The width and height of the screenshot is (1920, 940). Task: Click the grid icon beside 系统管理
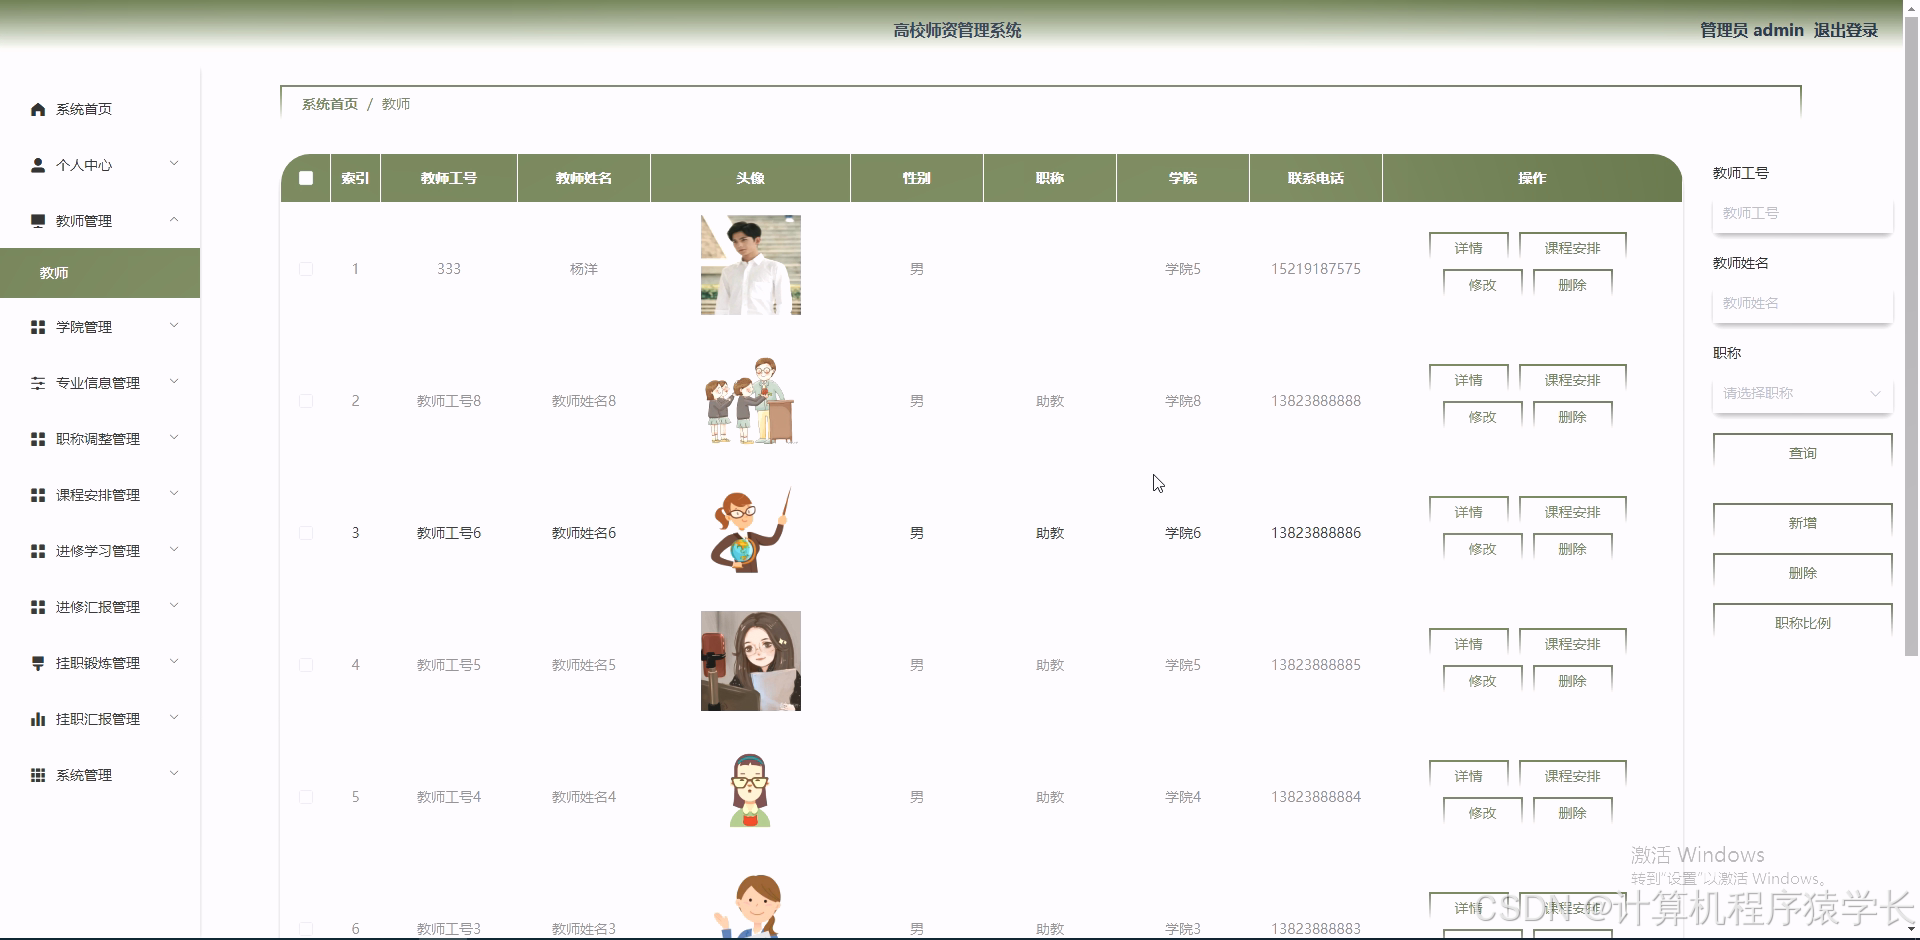coord(38,775)
